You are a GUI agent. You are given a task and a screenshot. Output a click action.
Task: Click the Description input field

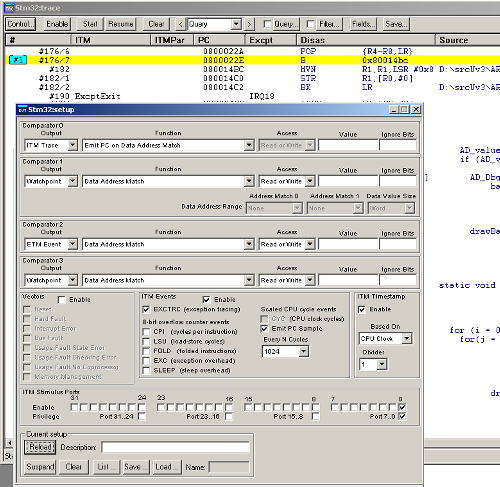175,447
